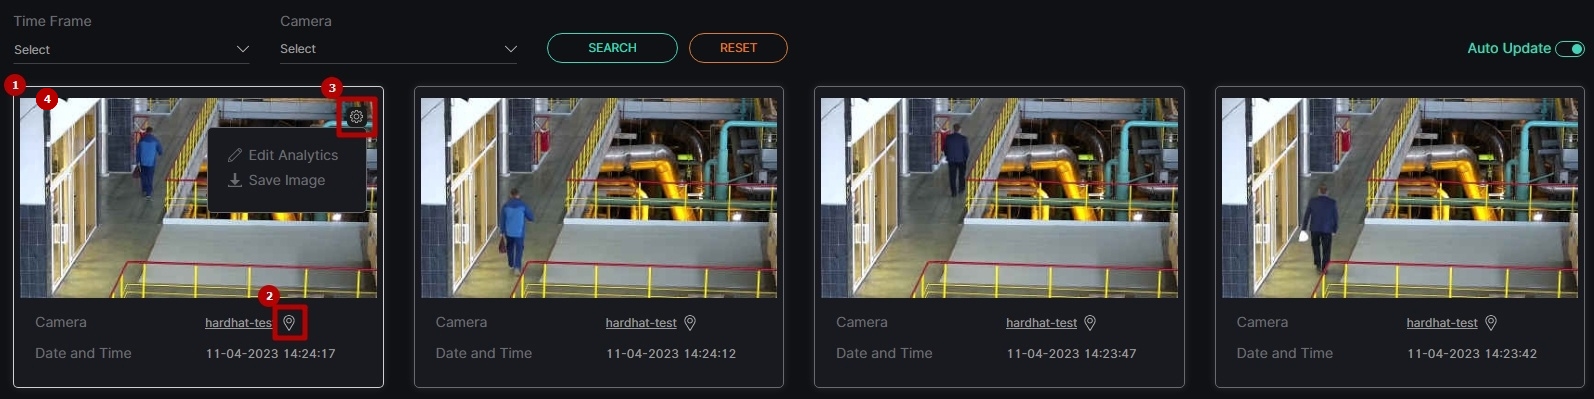Click the download icon beside Save Image
1594x399 pixels.
(x=235, y=180)
